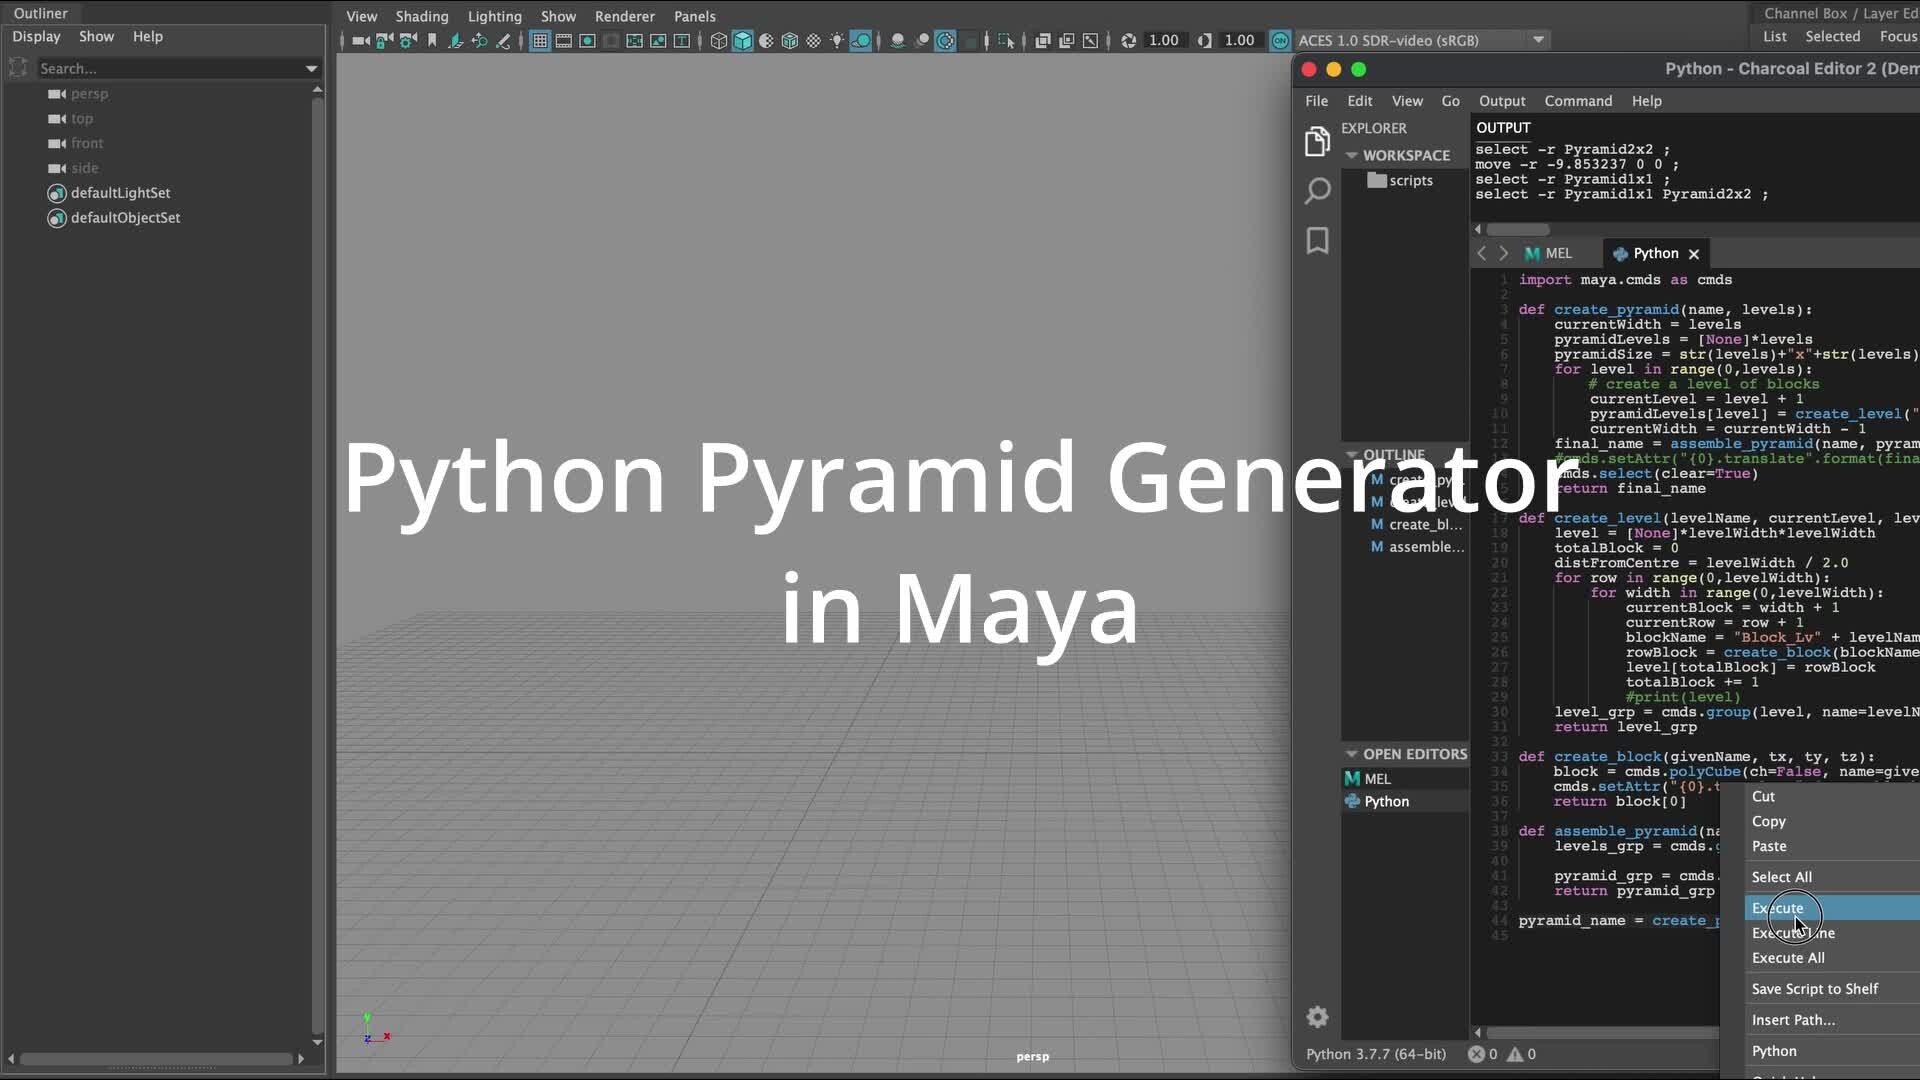This screenshot has height=1080, width=1920.
Task: Navigate forward with the tab right chevron
Action: pyautogui.click(x=1503, y=254)
